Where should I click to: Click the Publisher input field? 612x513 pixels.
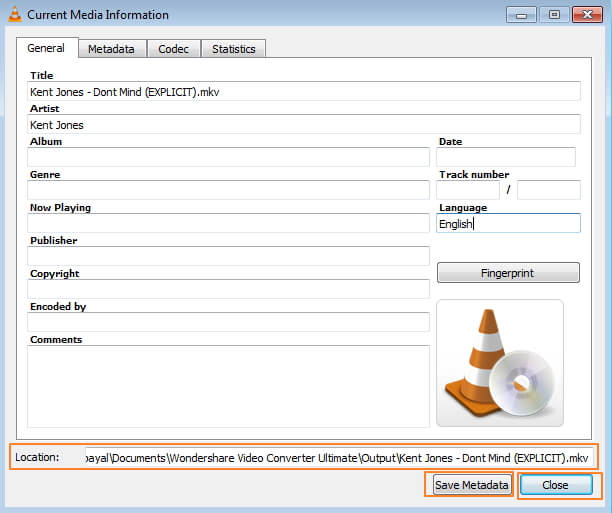pos(228,256)
